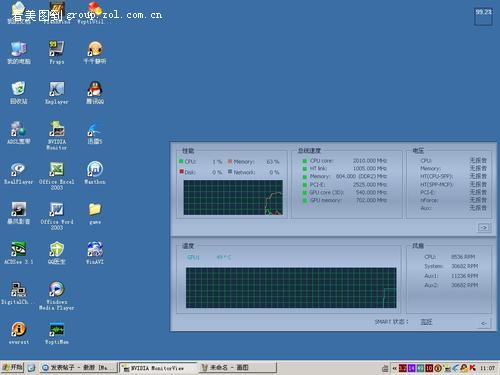The width and height of the screenshot is (500, 375).
Task: Open the everest info icon
Action: [19, 333]
